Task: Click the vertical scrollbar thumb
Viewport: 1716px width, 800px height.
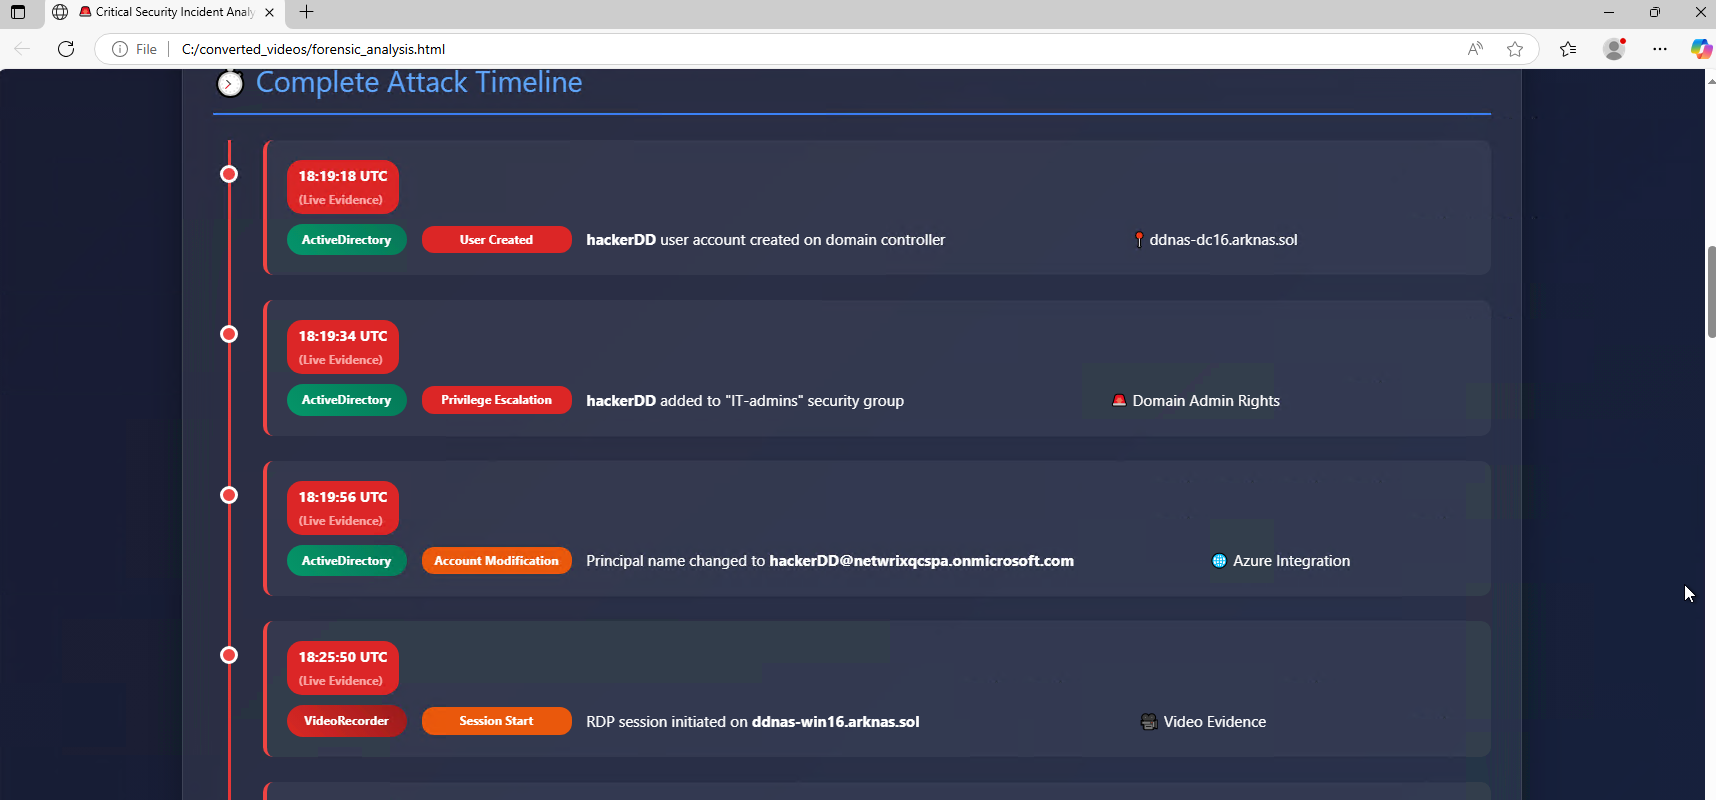Action: tap(1711, 291)
